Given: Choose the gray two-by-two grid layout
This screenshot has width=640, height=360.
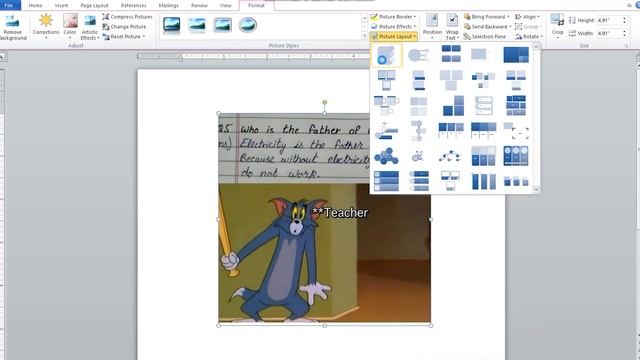Looking at the screenshot, I should [x=418, y=106].
